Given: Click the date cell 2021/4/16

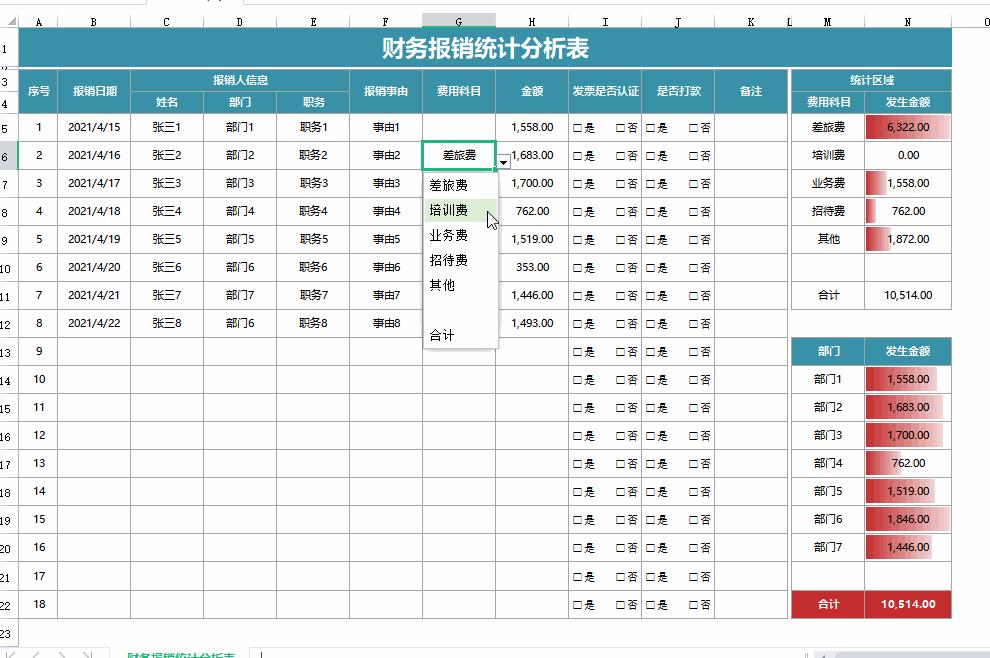Looking at the screenshot, I should (93, 155).
